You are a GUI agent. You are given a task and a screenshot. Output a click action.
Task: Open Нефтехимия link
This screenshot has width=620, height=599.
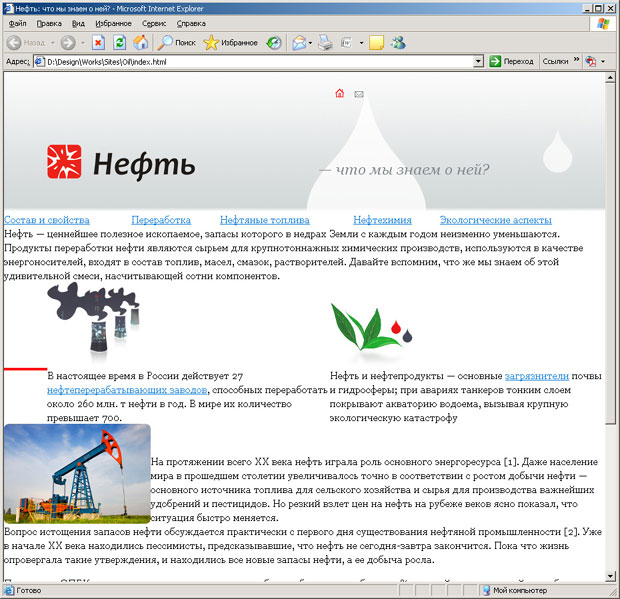382,220
